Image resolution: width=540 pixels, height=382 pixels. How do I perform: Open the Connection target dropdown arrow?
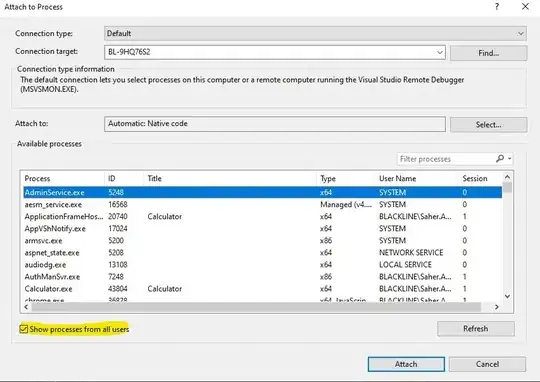click(x=440, y=53)
